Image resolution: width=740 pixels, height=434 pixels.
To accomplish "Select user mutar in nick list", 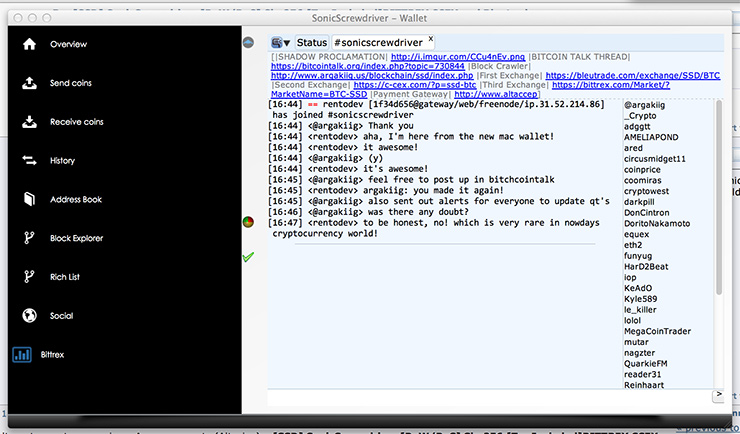I will [x=636, y=342].
